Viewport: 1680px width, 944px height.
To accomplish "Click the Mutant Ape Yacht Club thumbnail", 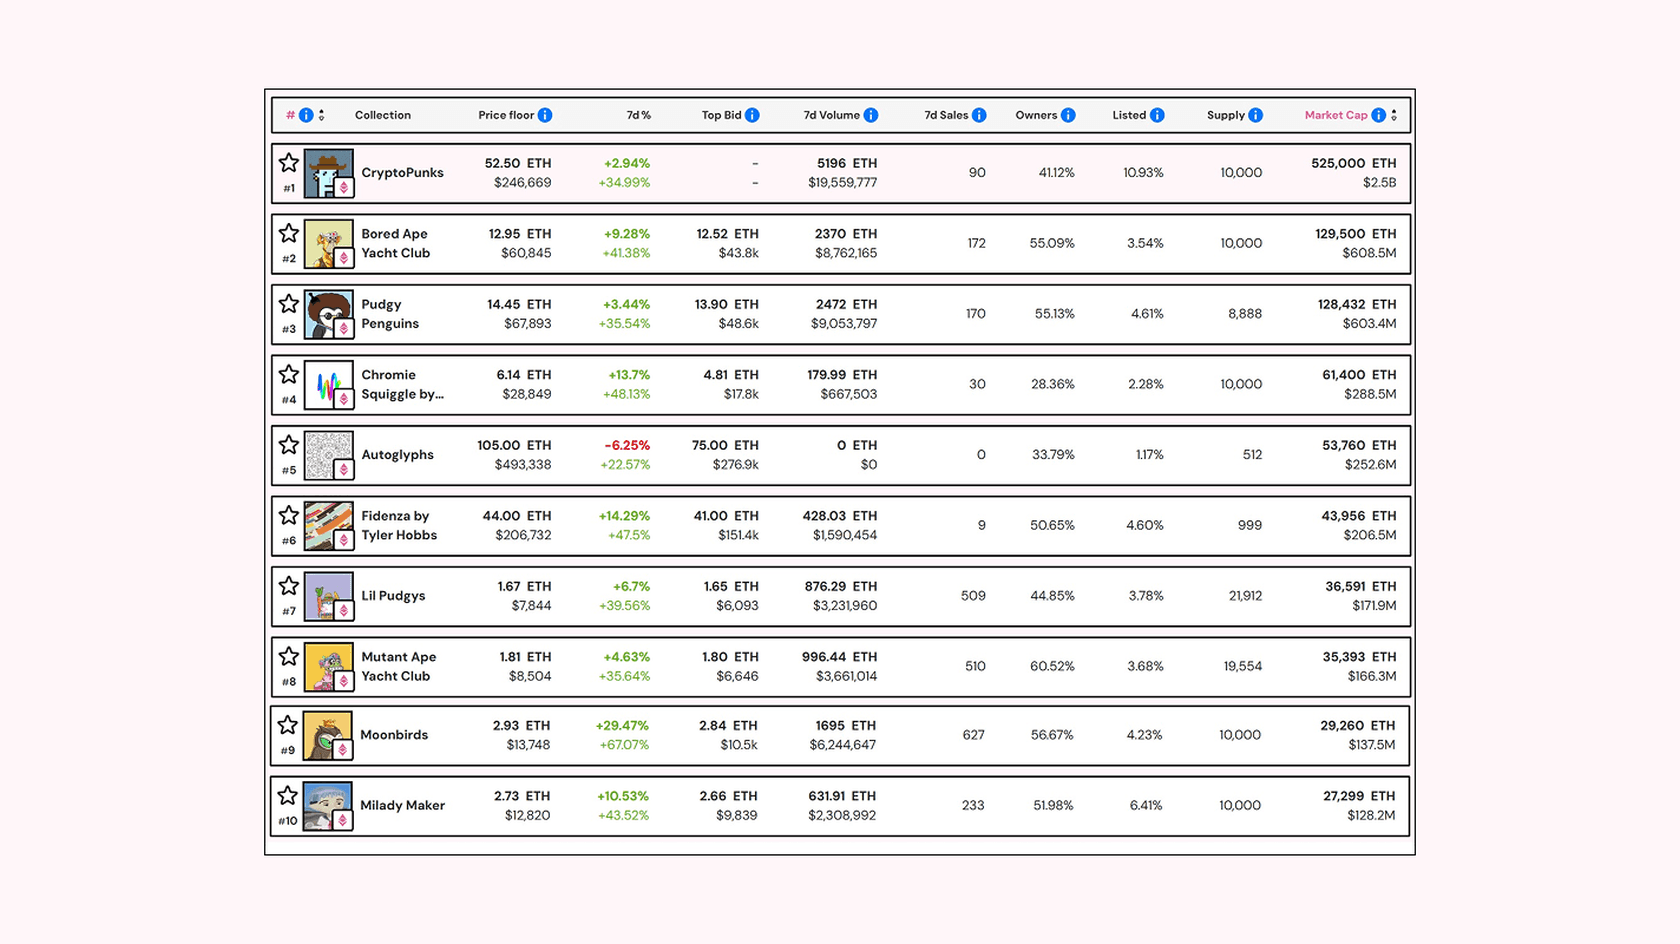I will pos(329,667).
